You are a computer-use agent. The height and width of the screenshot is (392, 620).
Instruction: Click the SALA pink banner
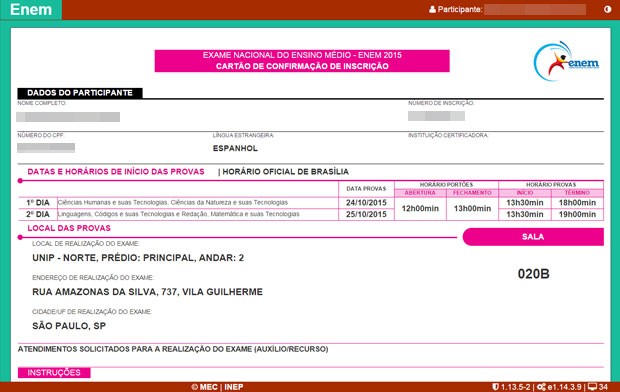coord(533,237)
